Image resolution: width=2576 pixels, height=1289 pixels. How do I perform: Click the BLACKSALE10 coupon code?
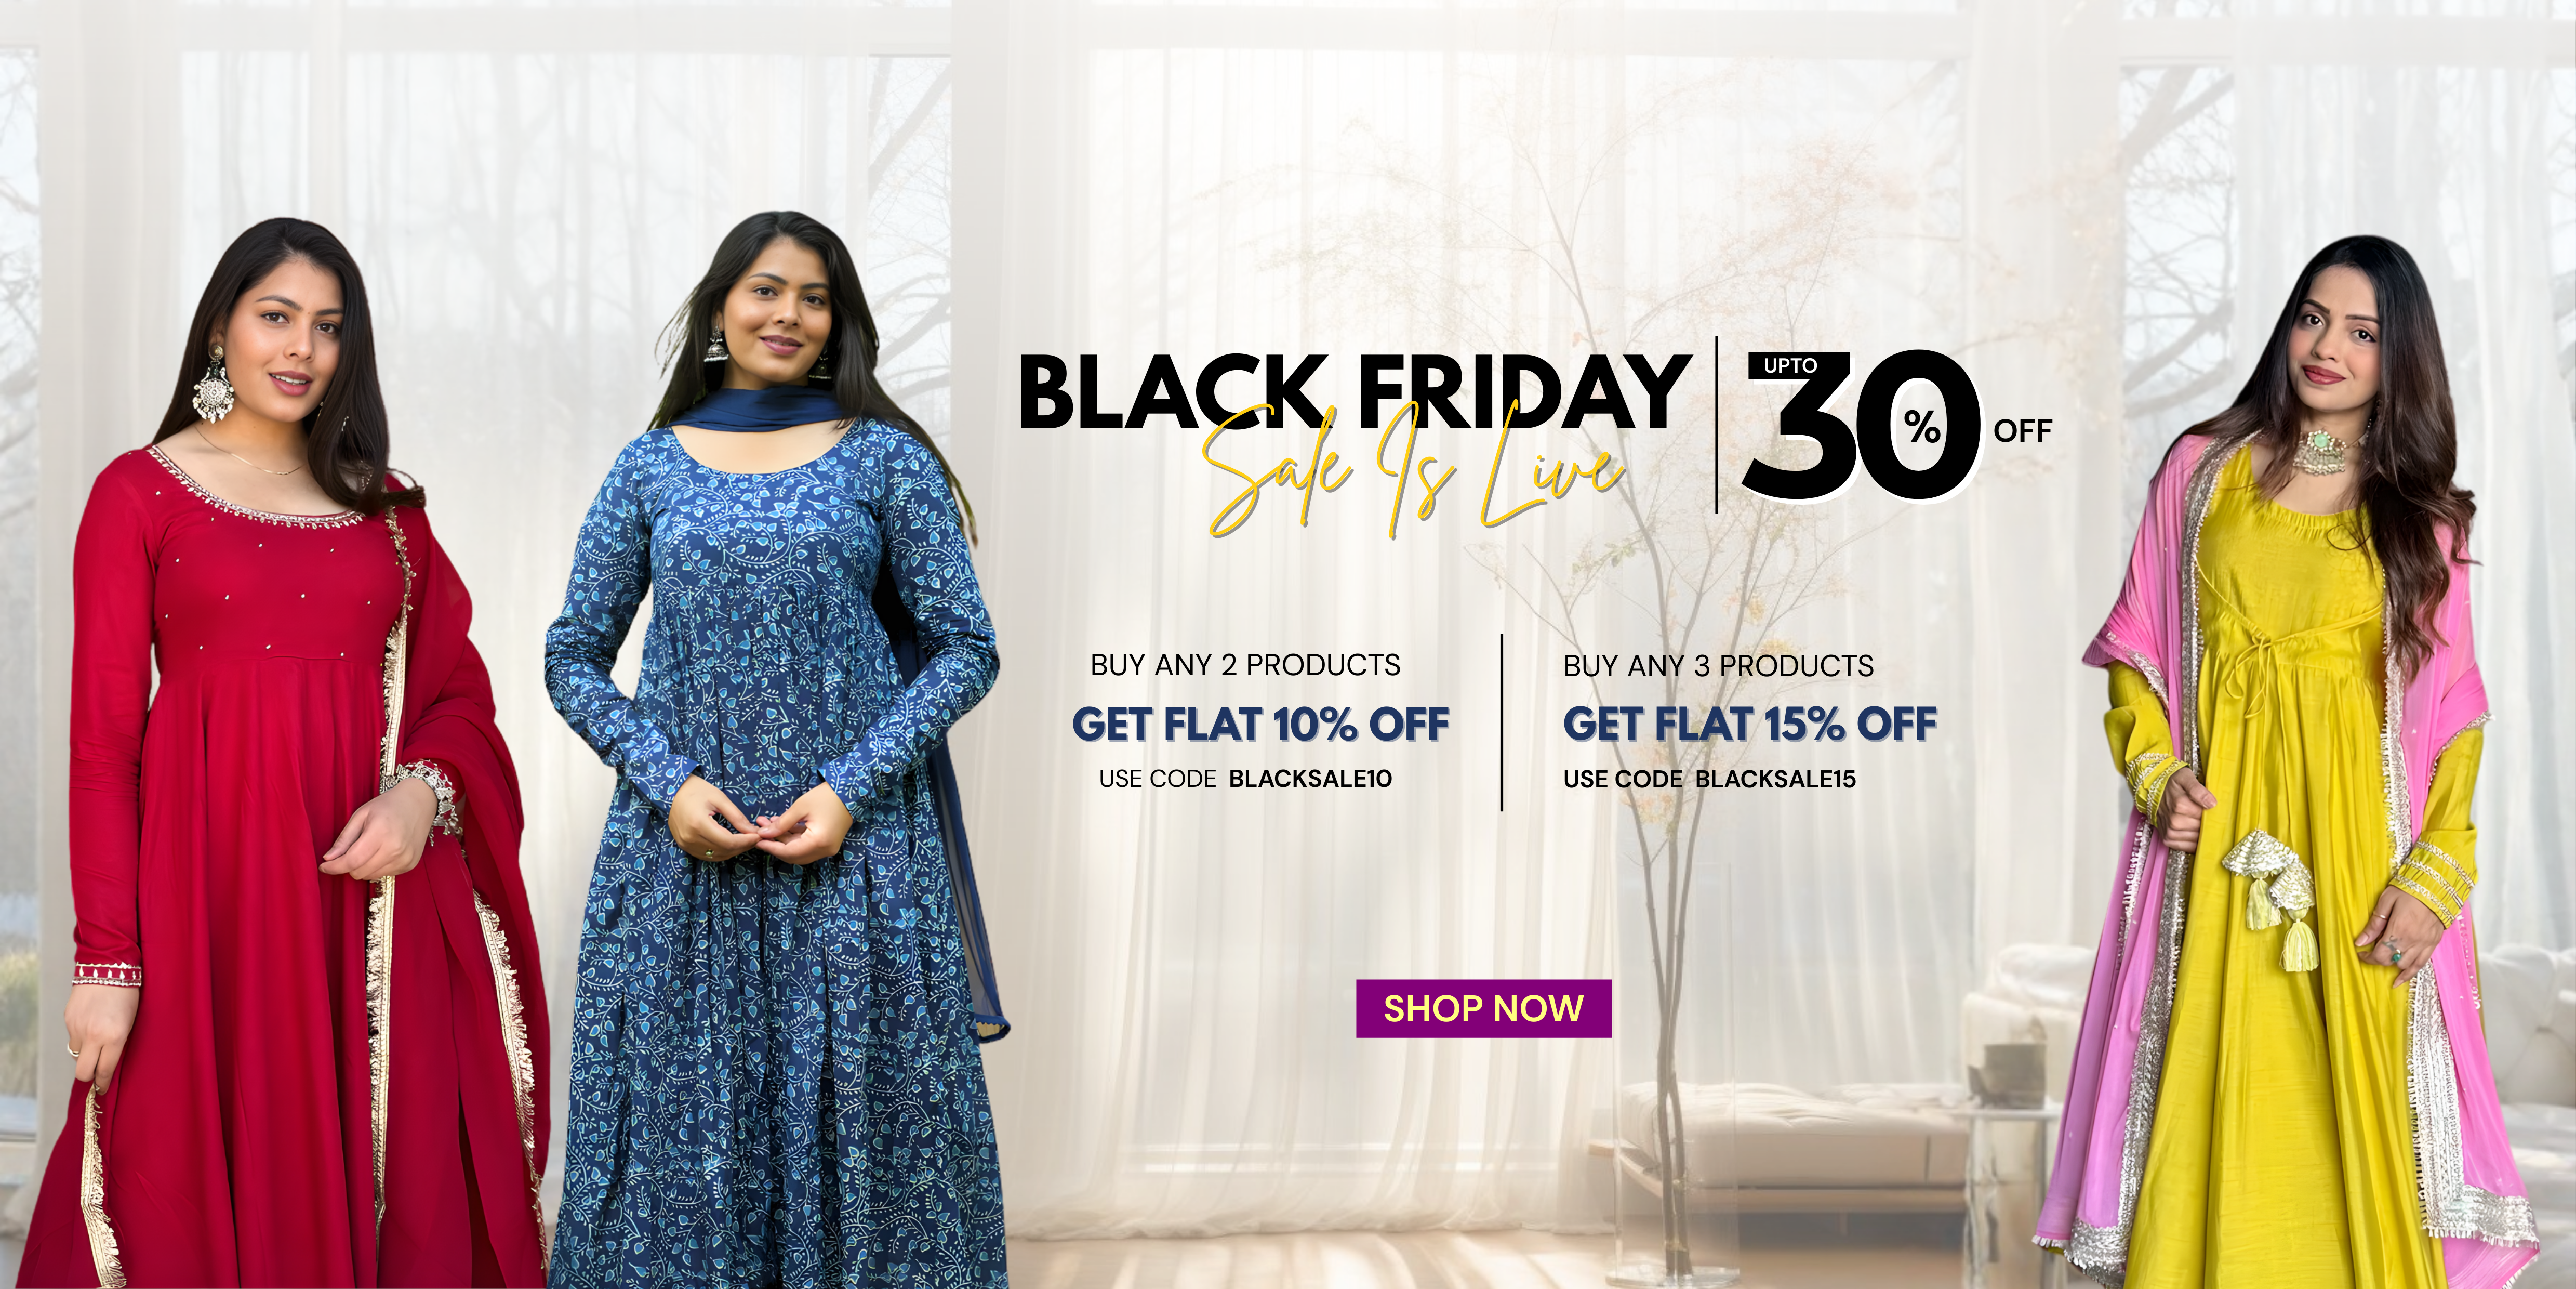tap(1310, 779)
